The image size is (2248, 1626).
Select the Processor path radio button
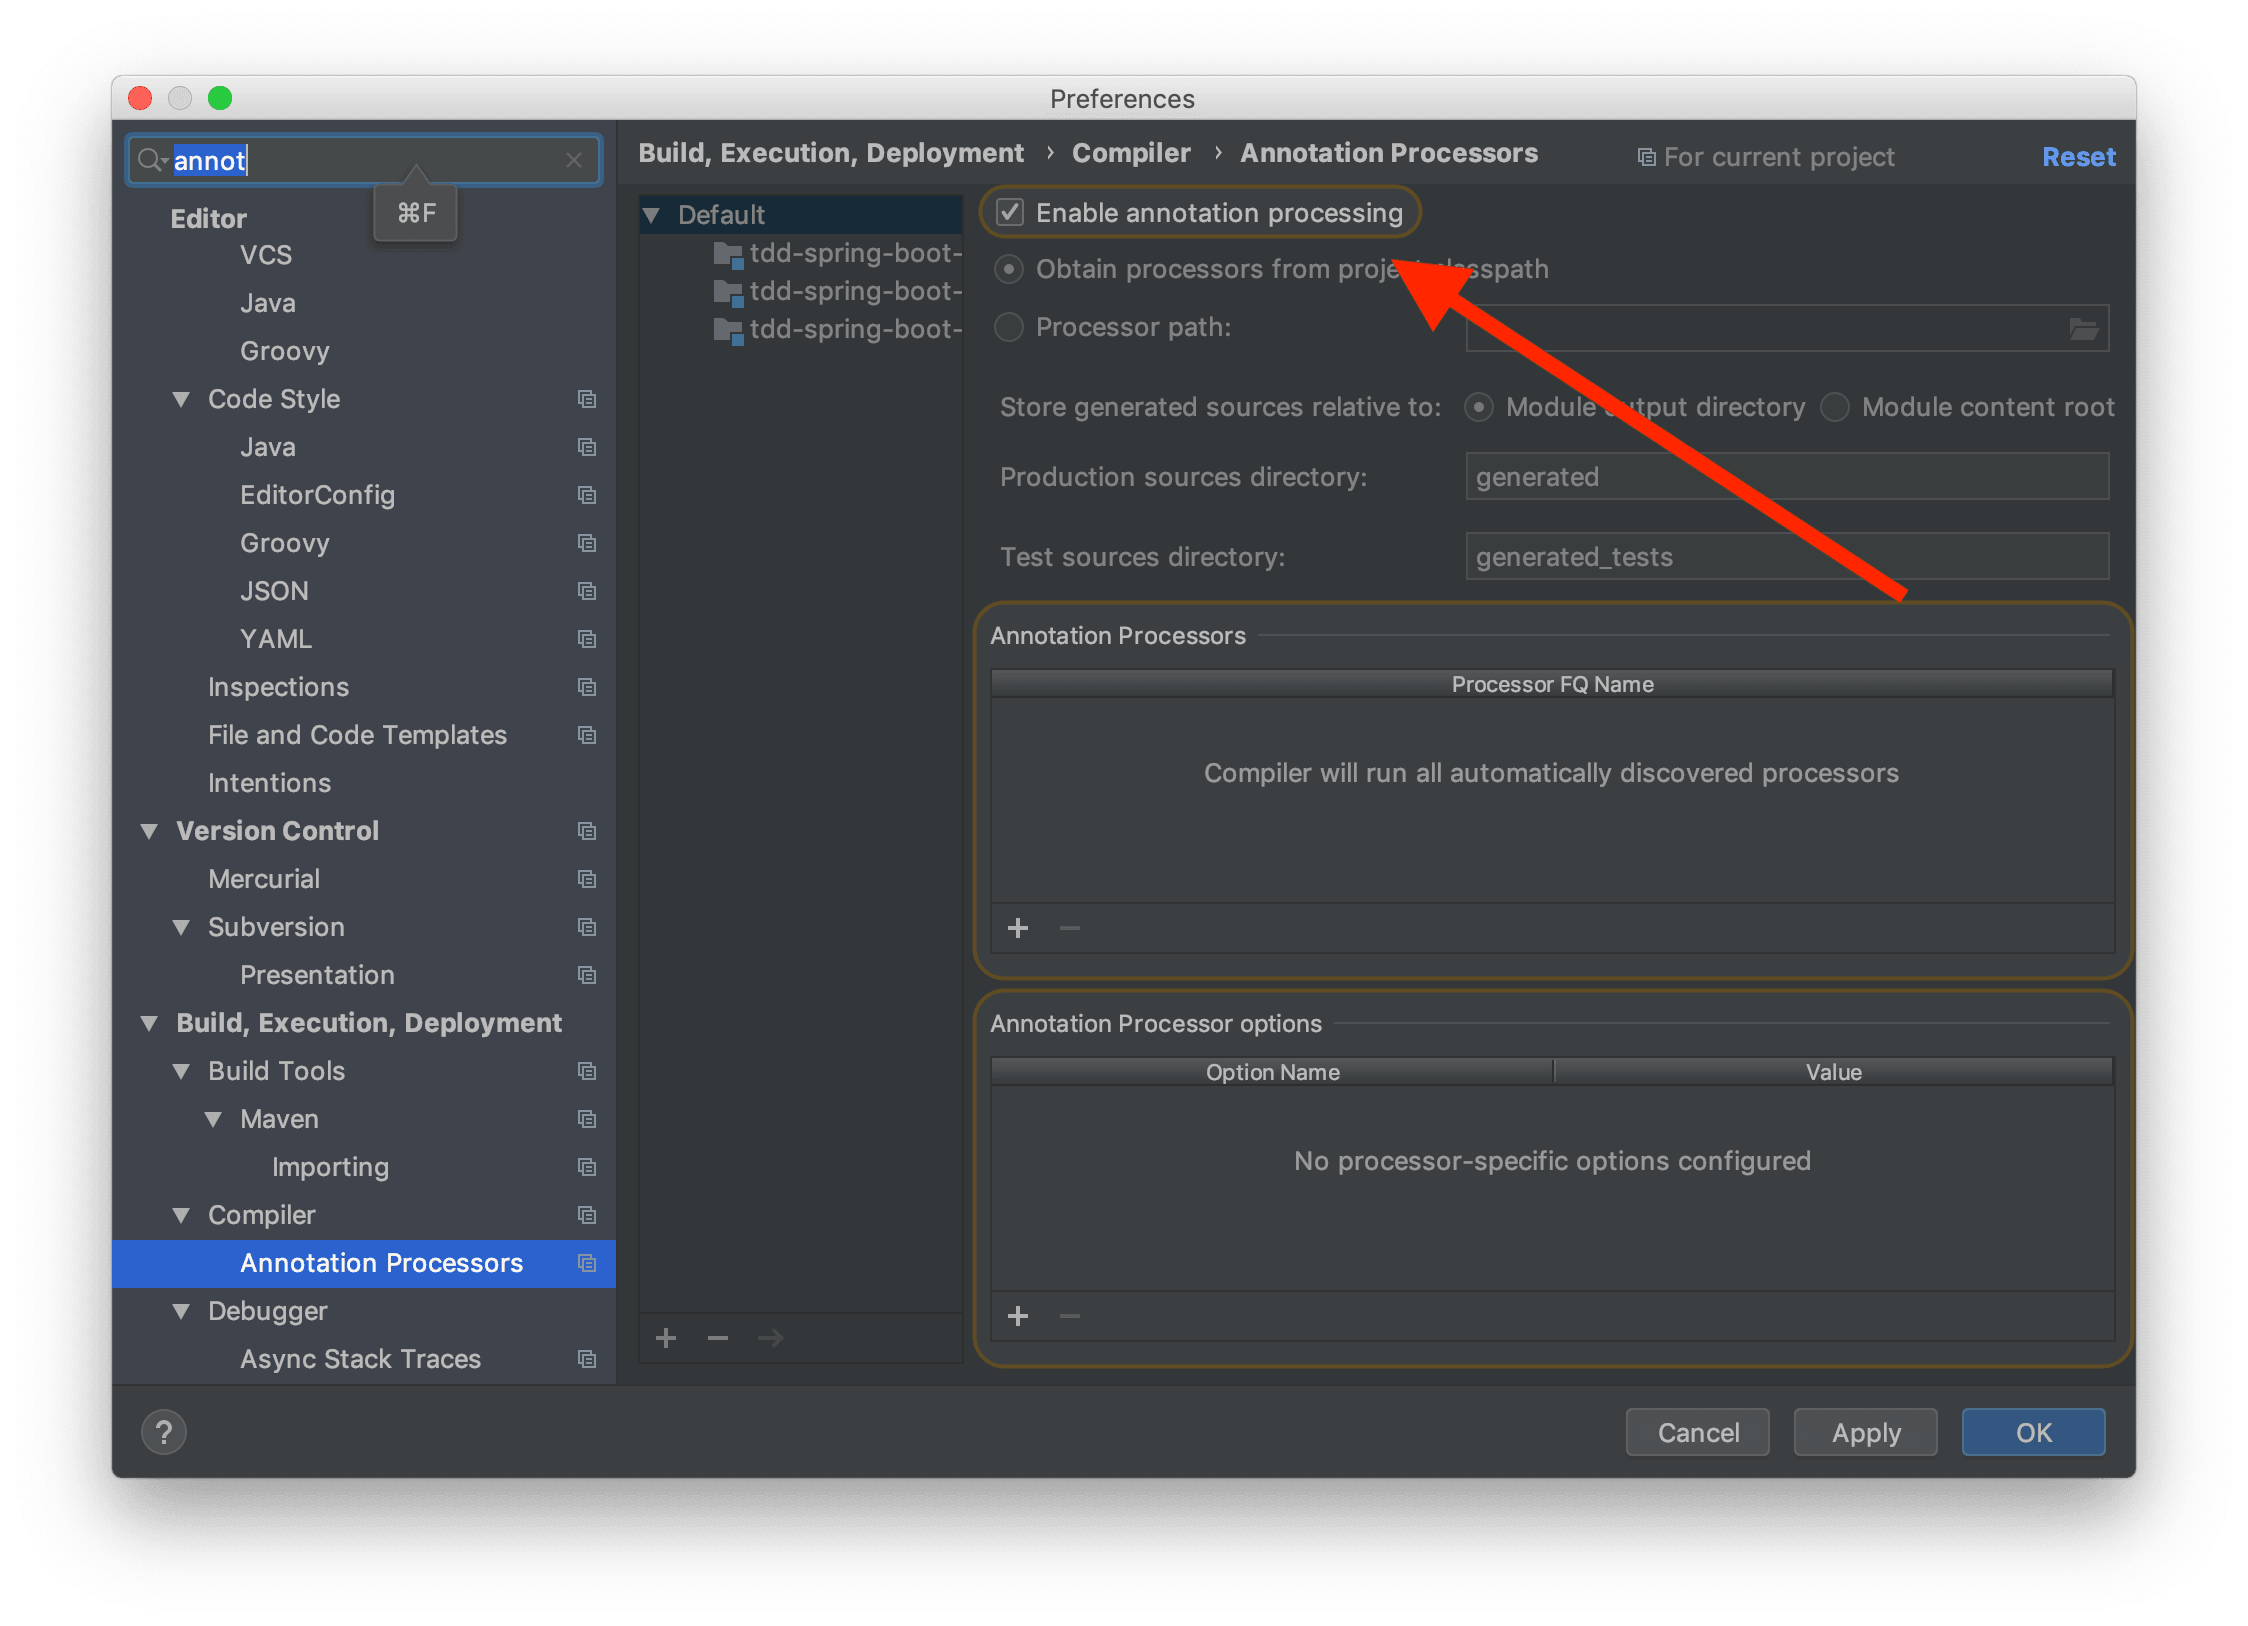pyautogui.click(x=1009, y=327)
